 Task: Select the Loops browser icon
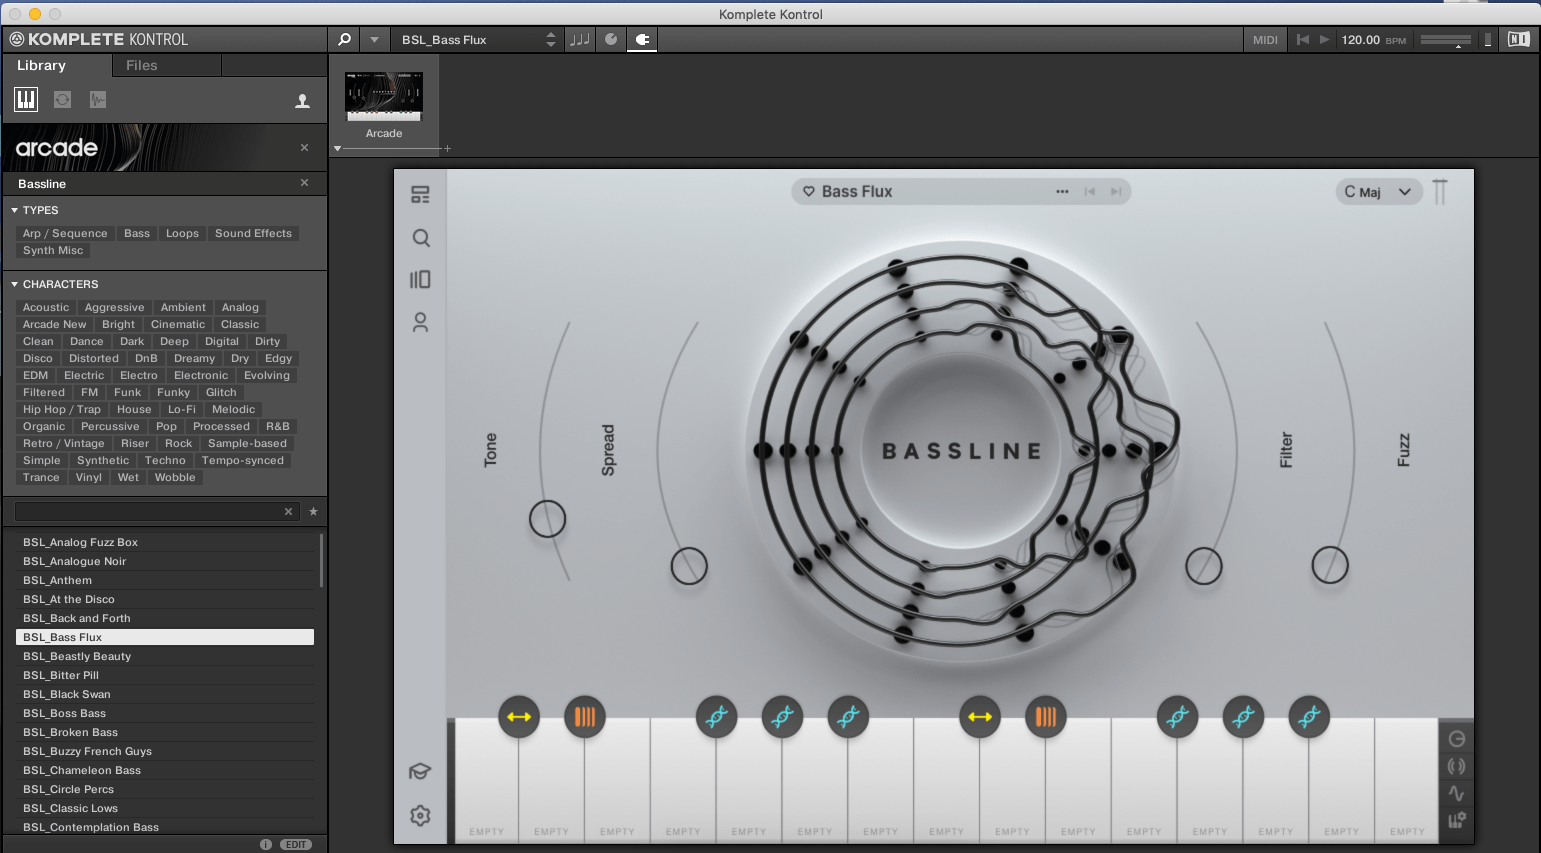(62, 99)
